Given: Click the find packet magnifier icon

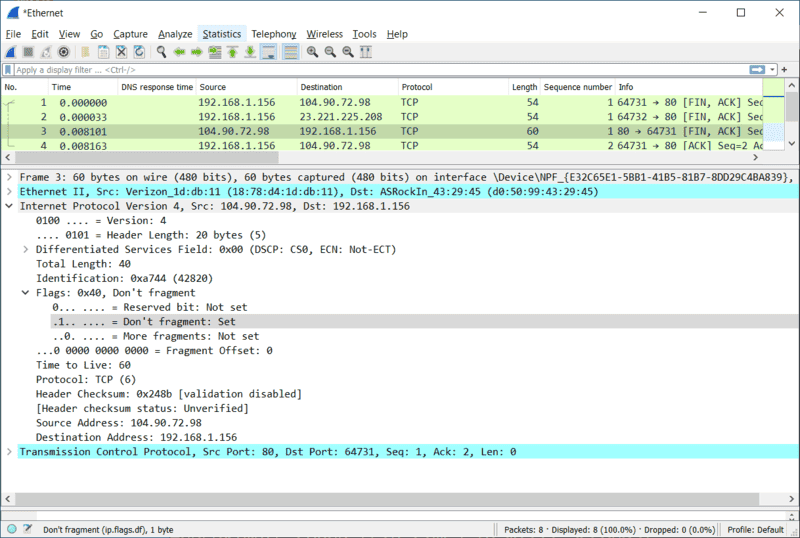Looking at the screenshot, I should 161,51.
